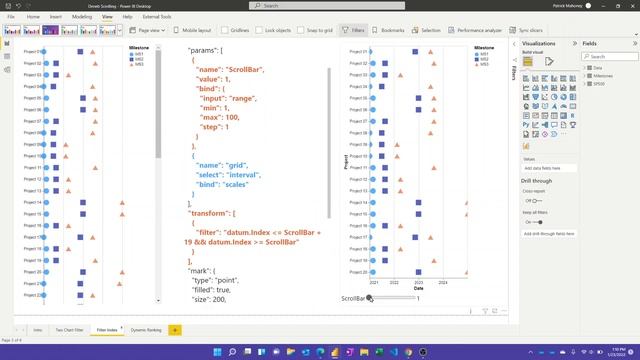Switch to the Dynamic Ranking page
This screenshot has height=360, width=640.
(146, 330)
